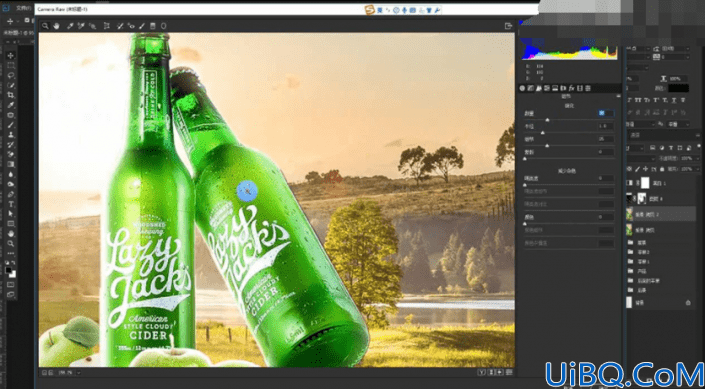705x389 pixels.
Task: Pick the Camera Raw Transform tool
Action: [107, 26]
